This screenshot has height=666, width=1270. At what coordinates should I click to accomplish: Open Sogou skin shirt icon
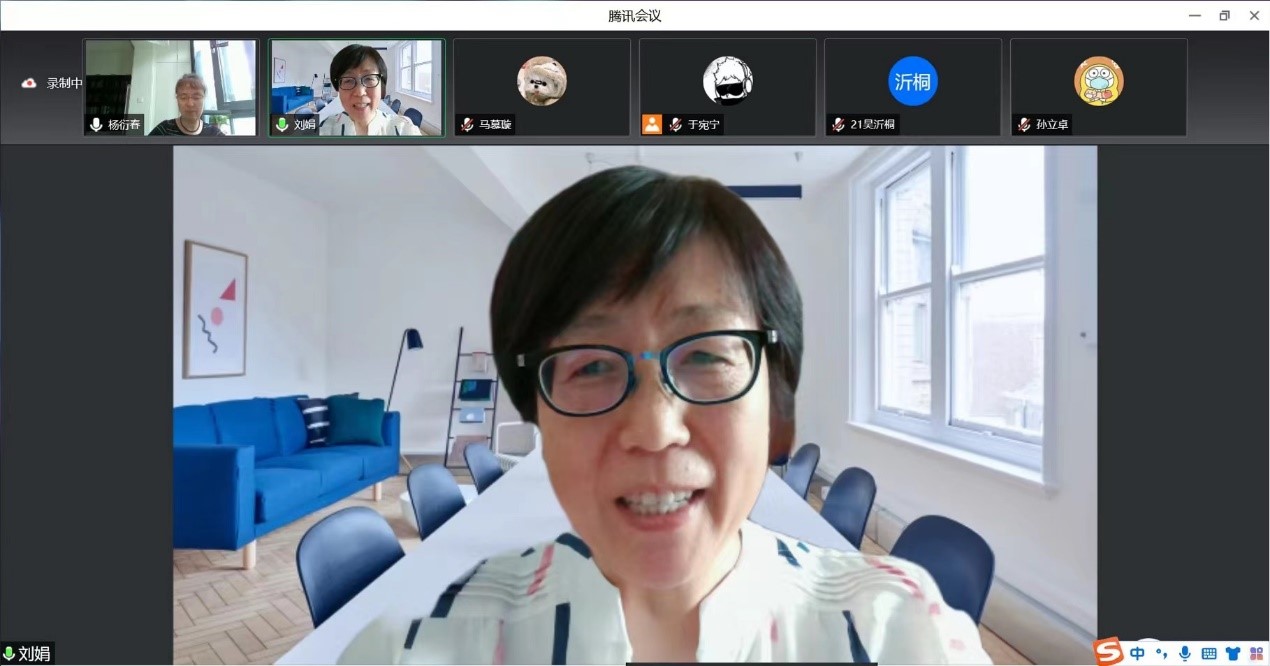coord(1233,653)
